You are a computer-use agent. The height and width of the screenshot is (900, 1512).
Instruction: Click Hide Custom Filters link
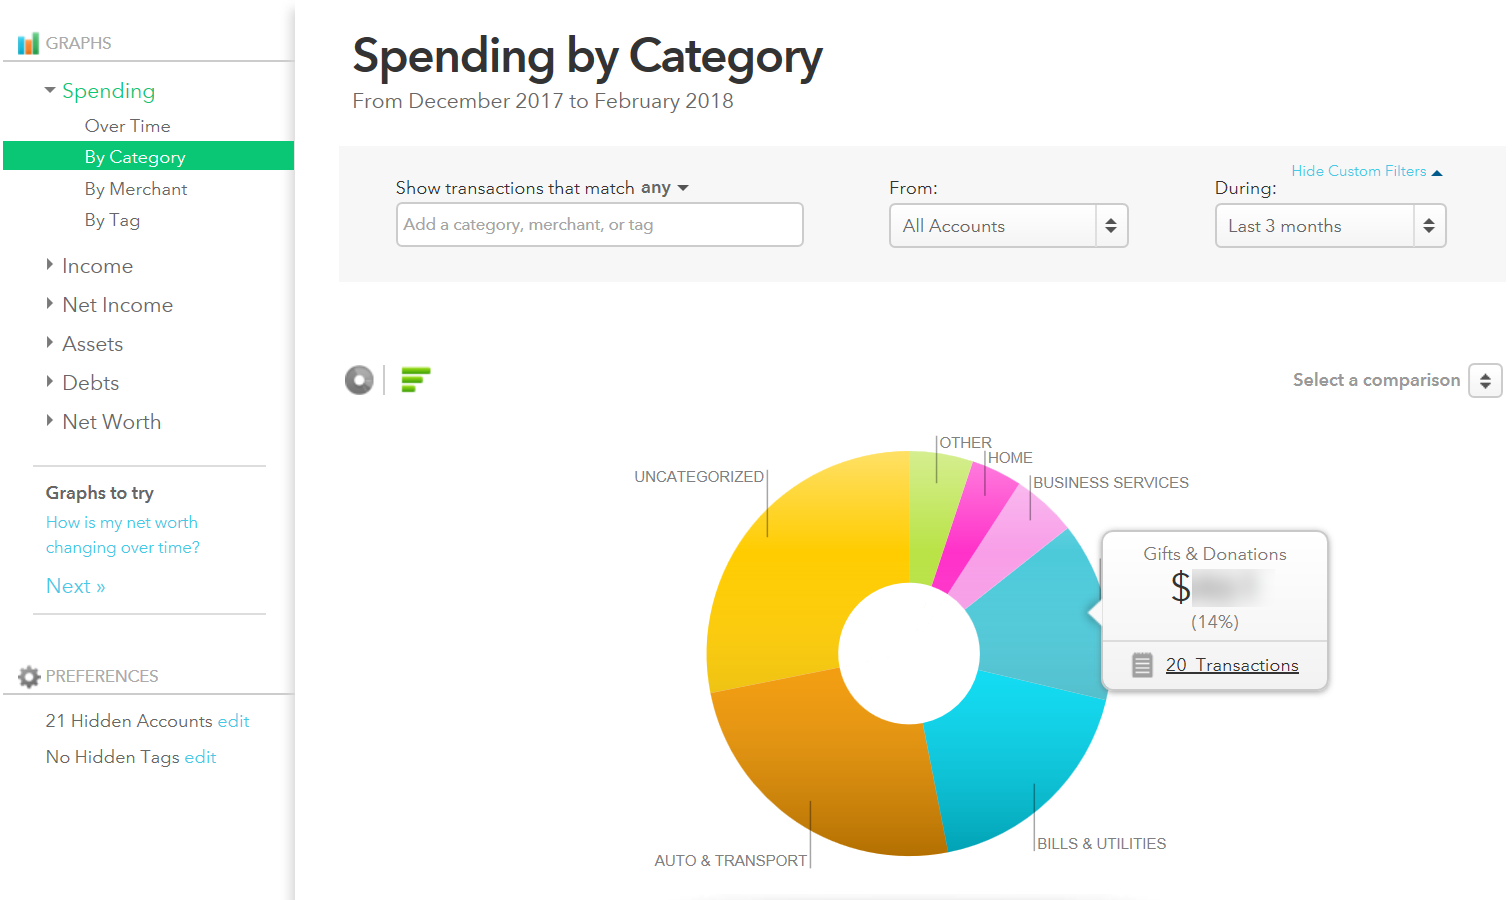tap(1366, 171)
